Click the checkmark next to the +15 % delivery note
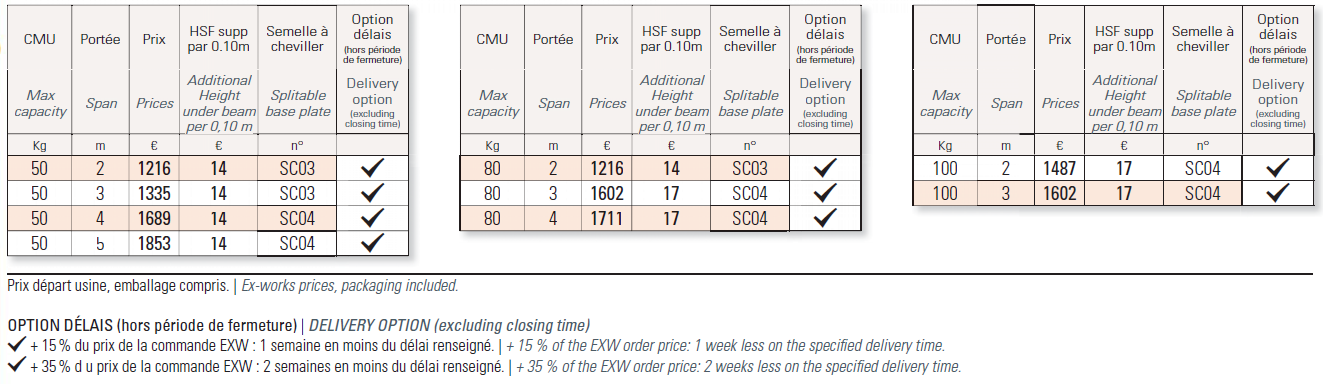Viewport: 1323px width, 384px height. (x=16, y=346)
